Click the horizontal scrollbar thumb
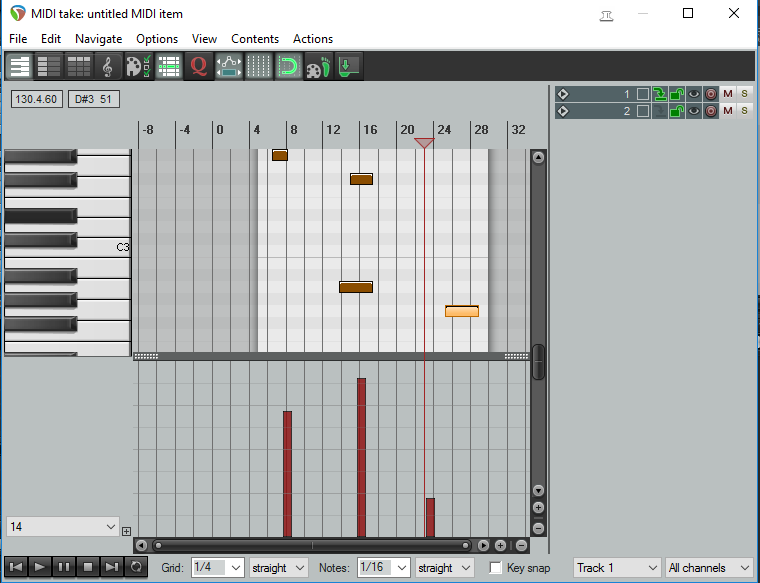 (312, 546)
